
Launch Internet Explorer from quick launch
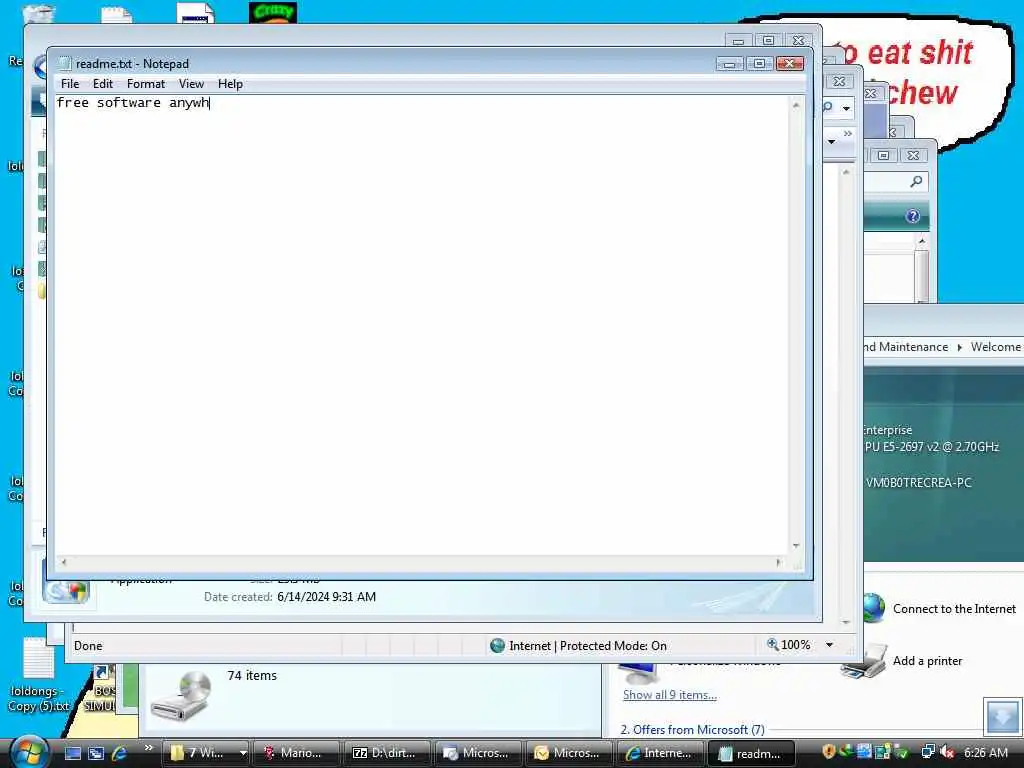tap(120, 753)
